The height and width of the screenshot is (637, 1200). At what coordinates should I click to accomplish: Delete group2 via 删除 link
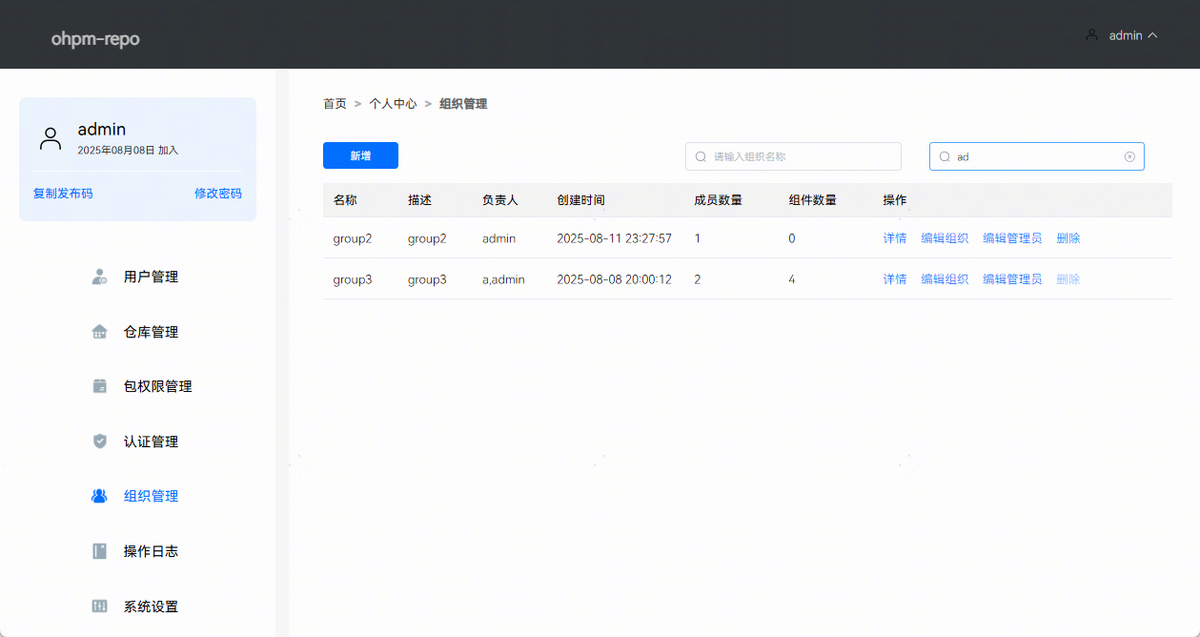pos(1068,238)
